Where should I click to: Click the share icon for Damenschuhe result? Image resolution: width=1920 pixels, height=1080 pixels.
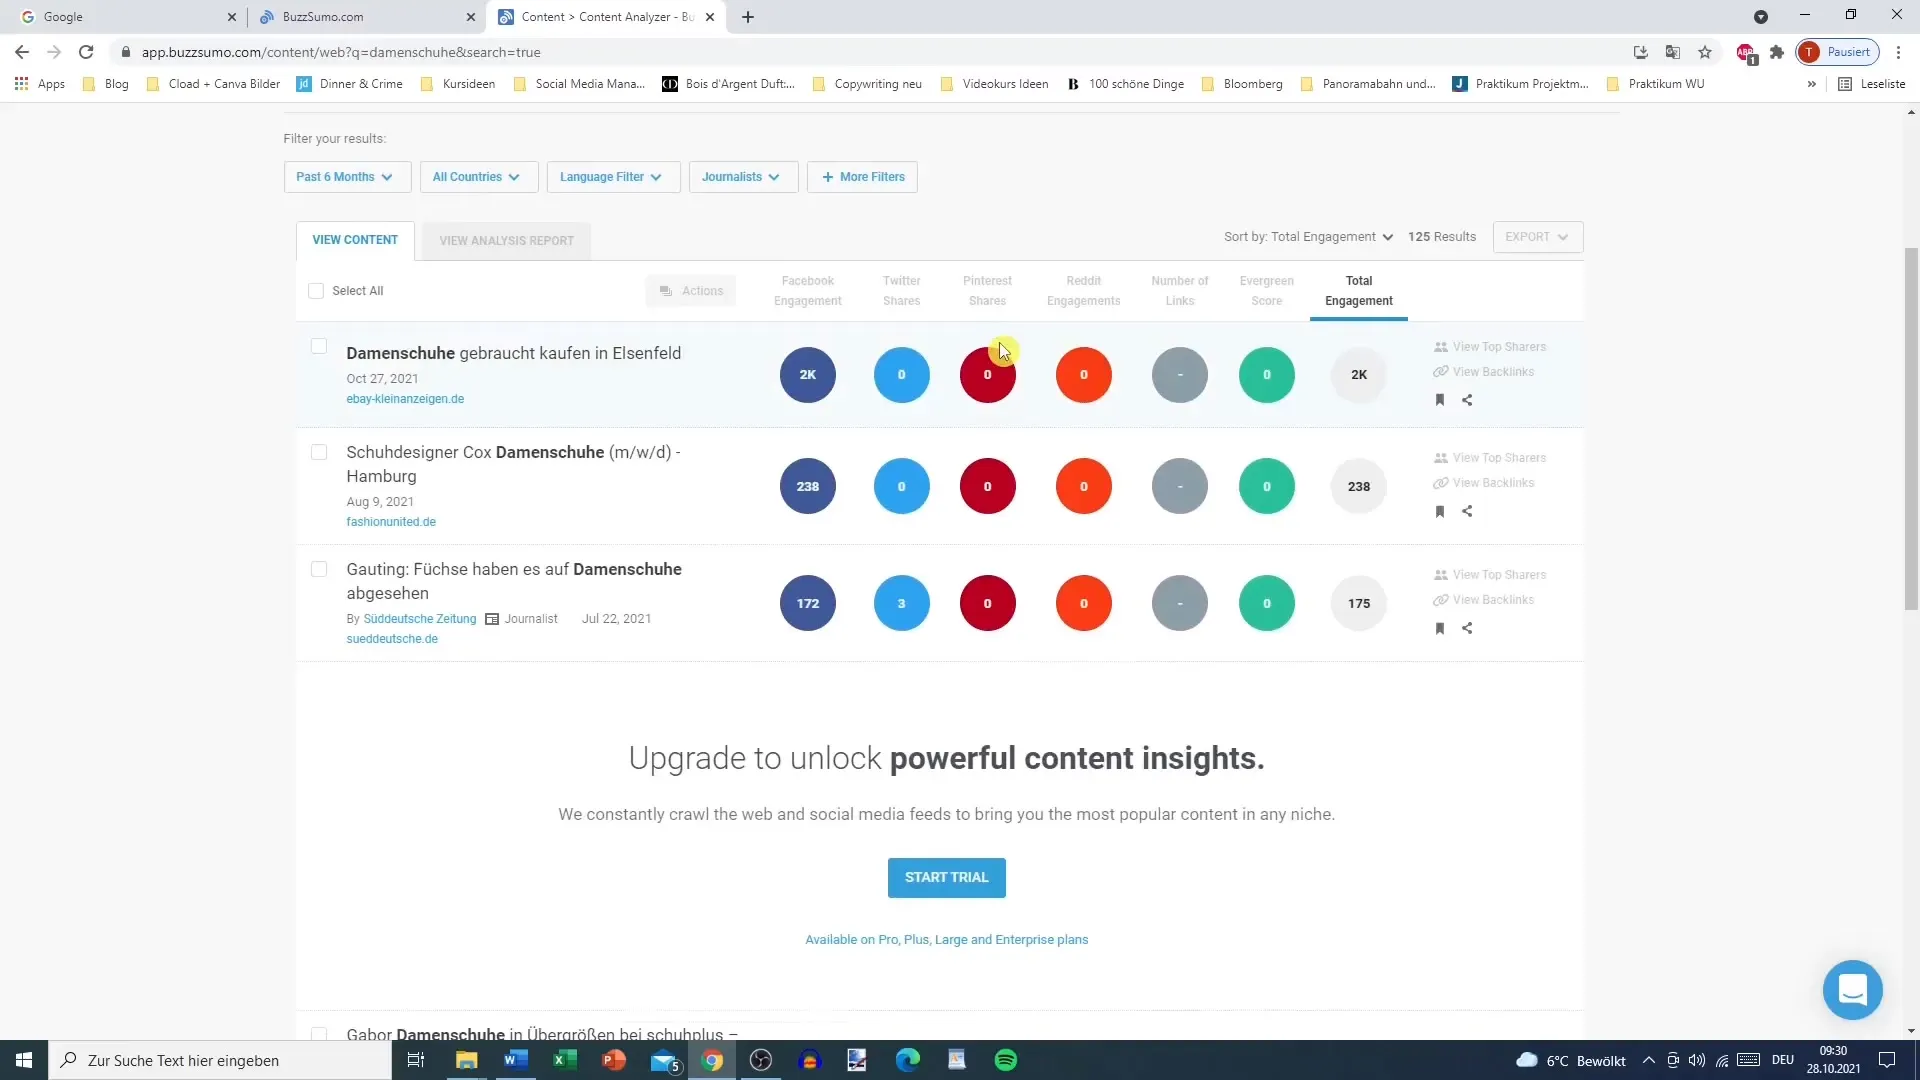(1466, 400)
